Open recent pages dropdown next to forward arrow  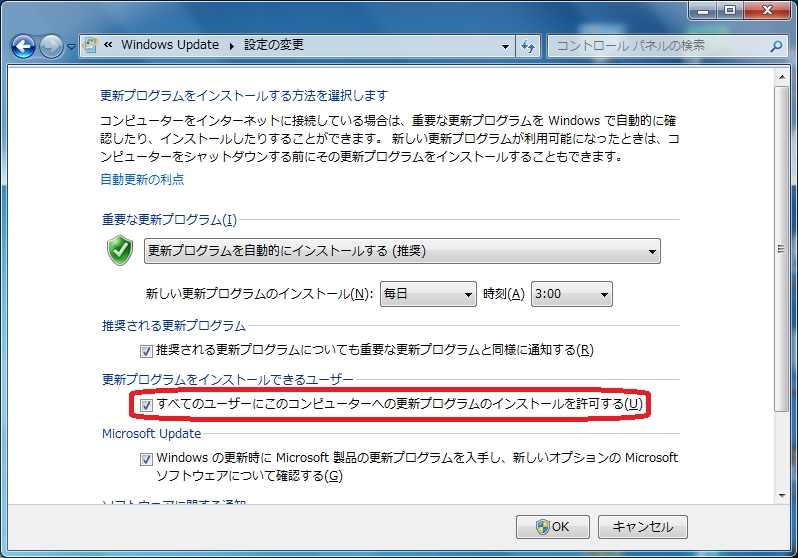point(71,47)
